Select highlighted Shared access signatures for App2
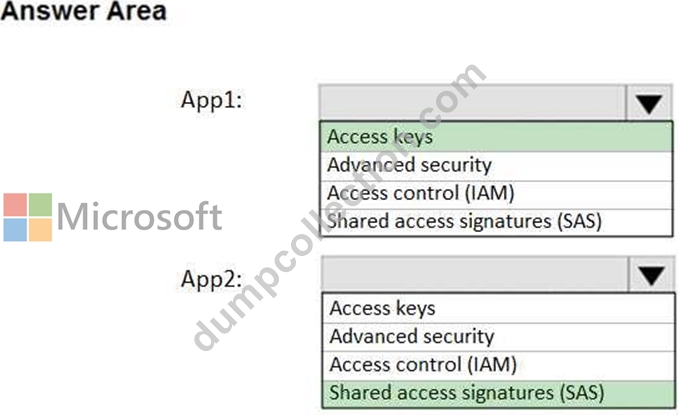 point(498,393)
